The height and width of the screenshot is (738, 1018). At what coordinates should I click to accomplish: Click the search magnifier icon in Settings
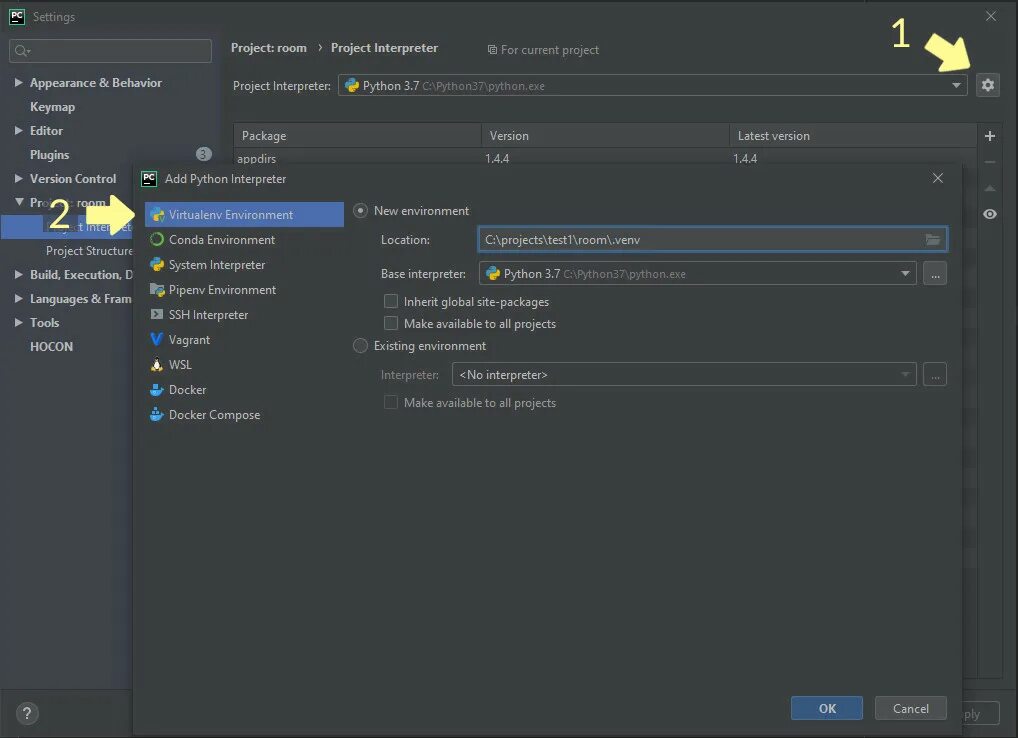coord(22,51)
